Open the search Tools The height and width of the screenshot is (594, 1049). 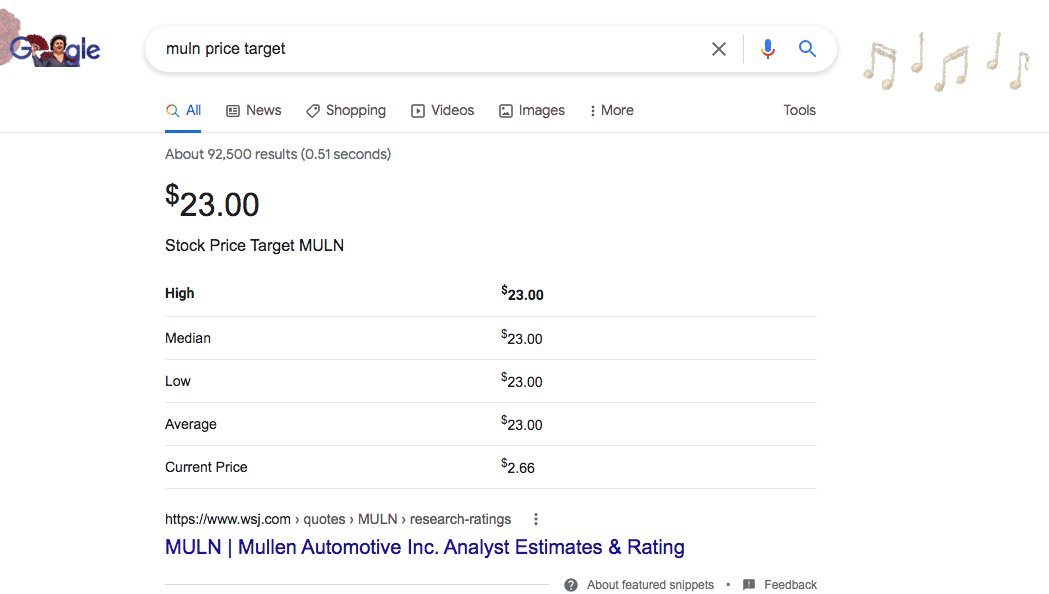[x=799, y=110]
